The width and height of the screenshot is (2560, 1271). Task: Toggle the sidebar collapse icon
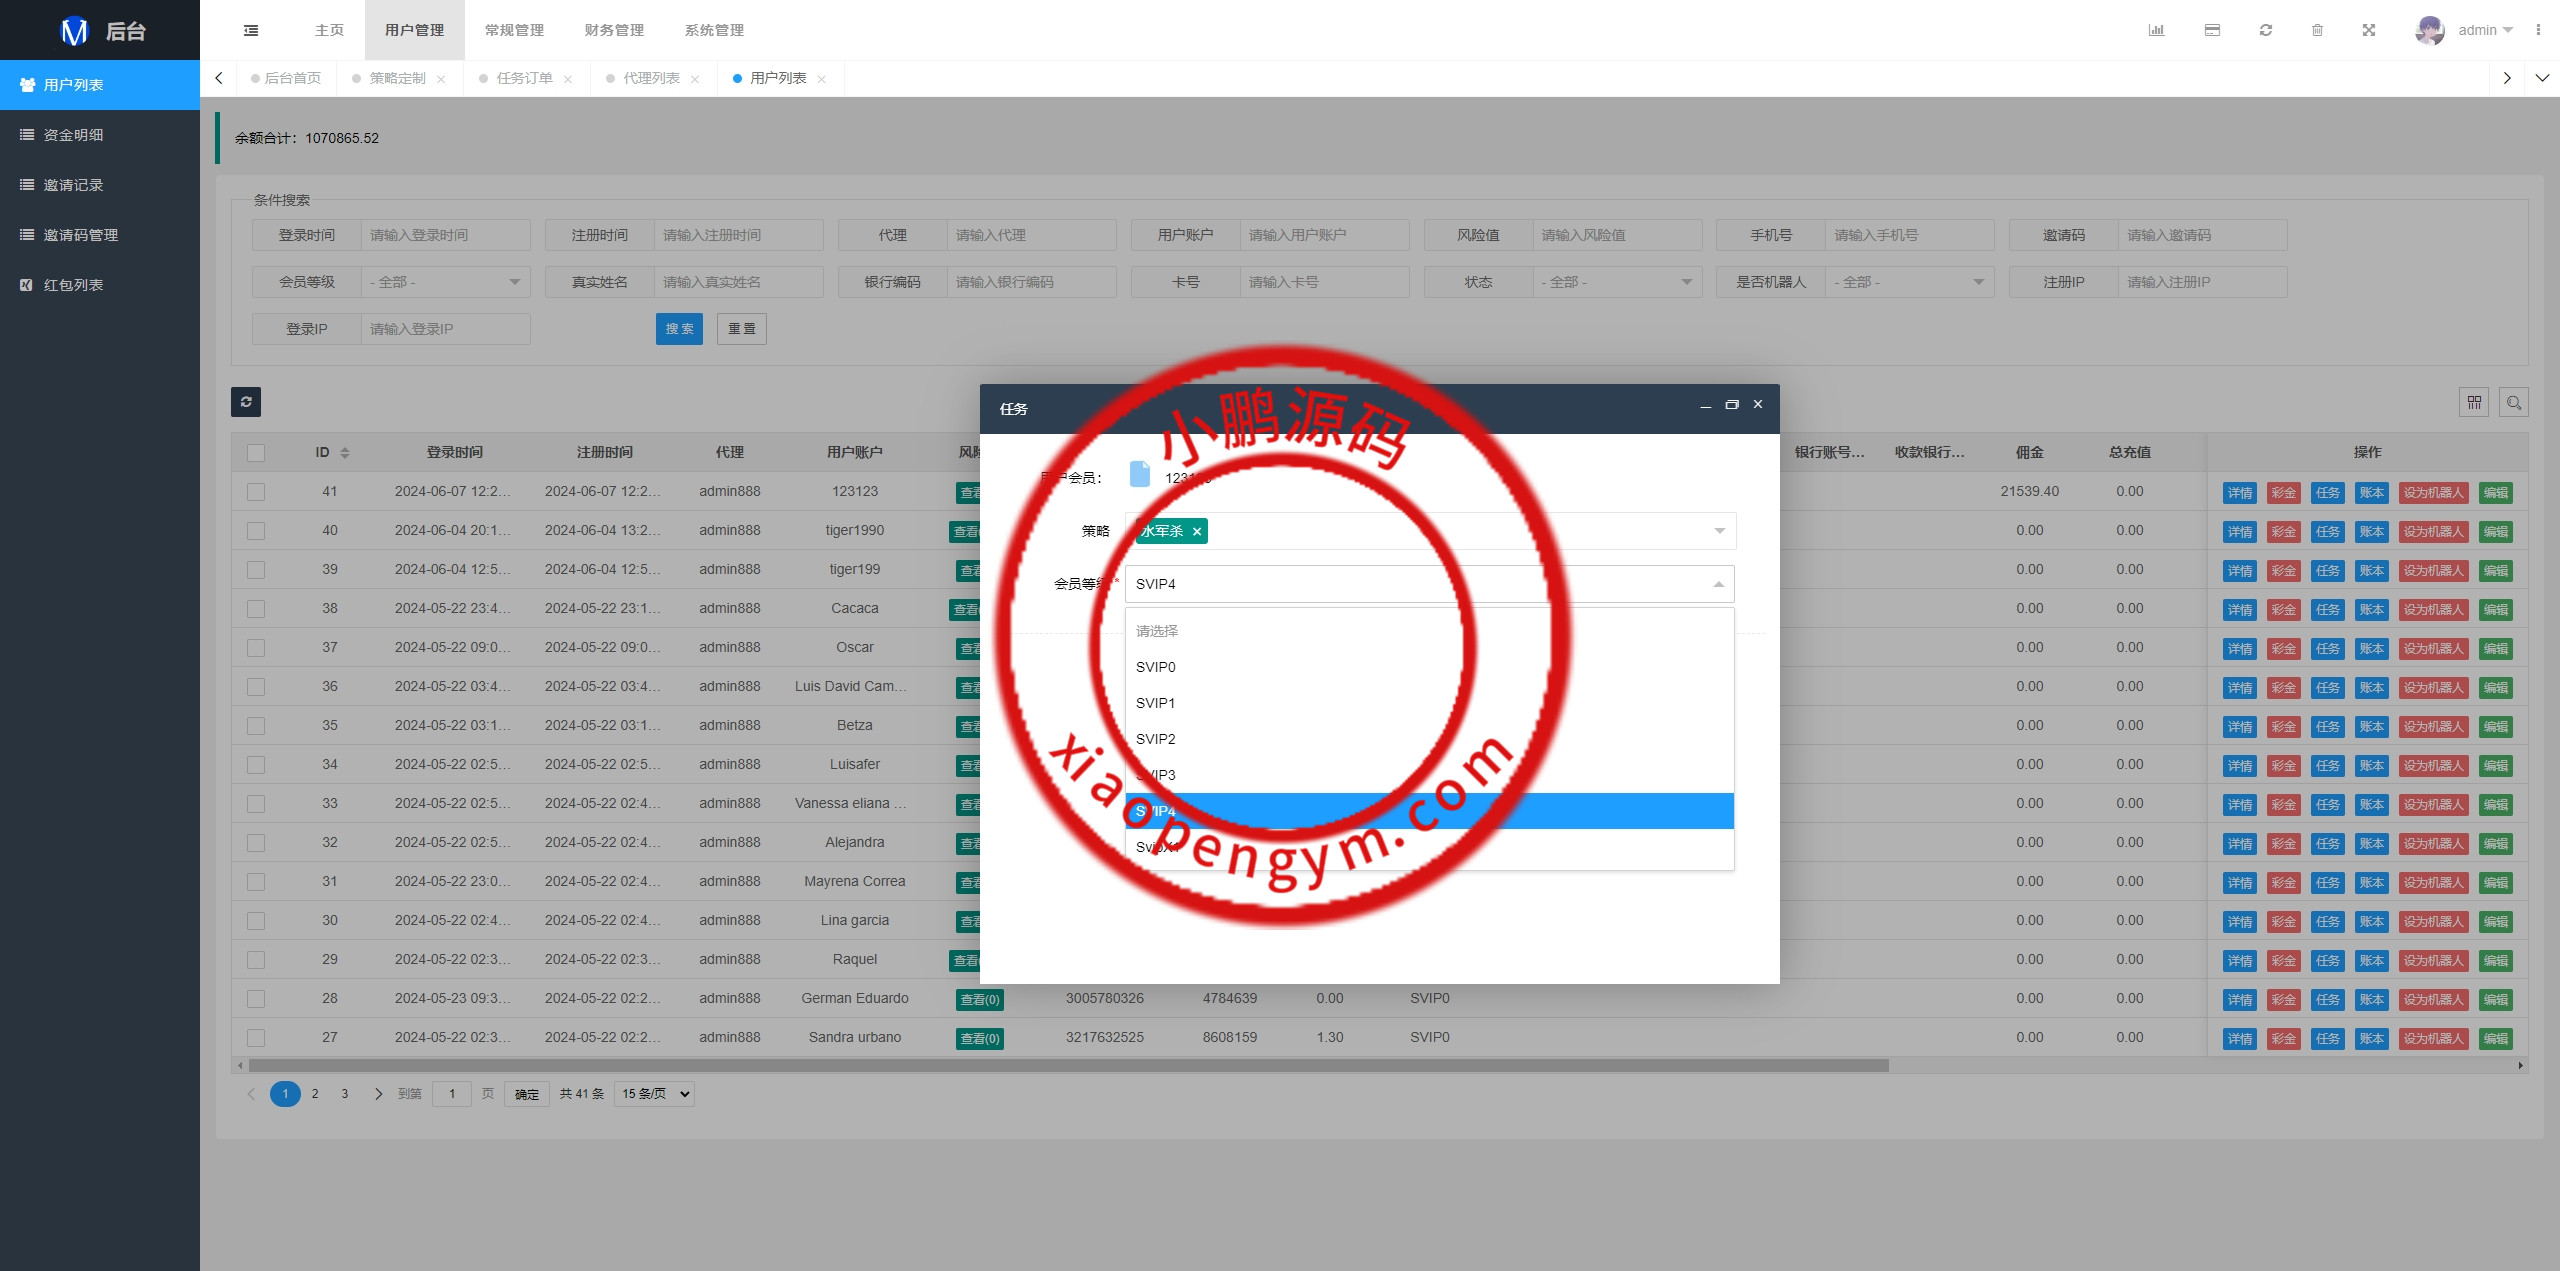tap(251, 30)
